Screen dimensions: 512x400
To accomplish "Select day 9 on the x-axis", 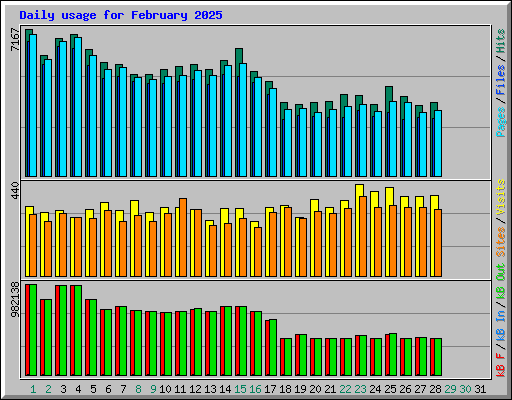I will [153, 389].
